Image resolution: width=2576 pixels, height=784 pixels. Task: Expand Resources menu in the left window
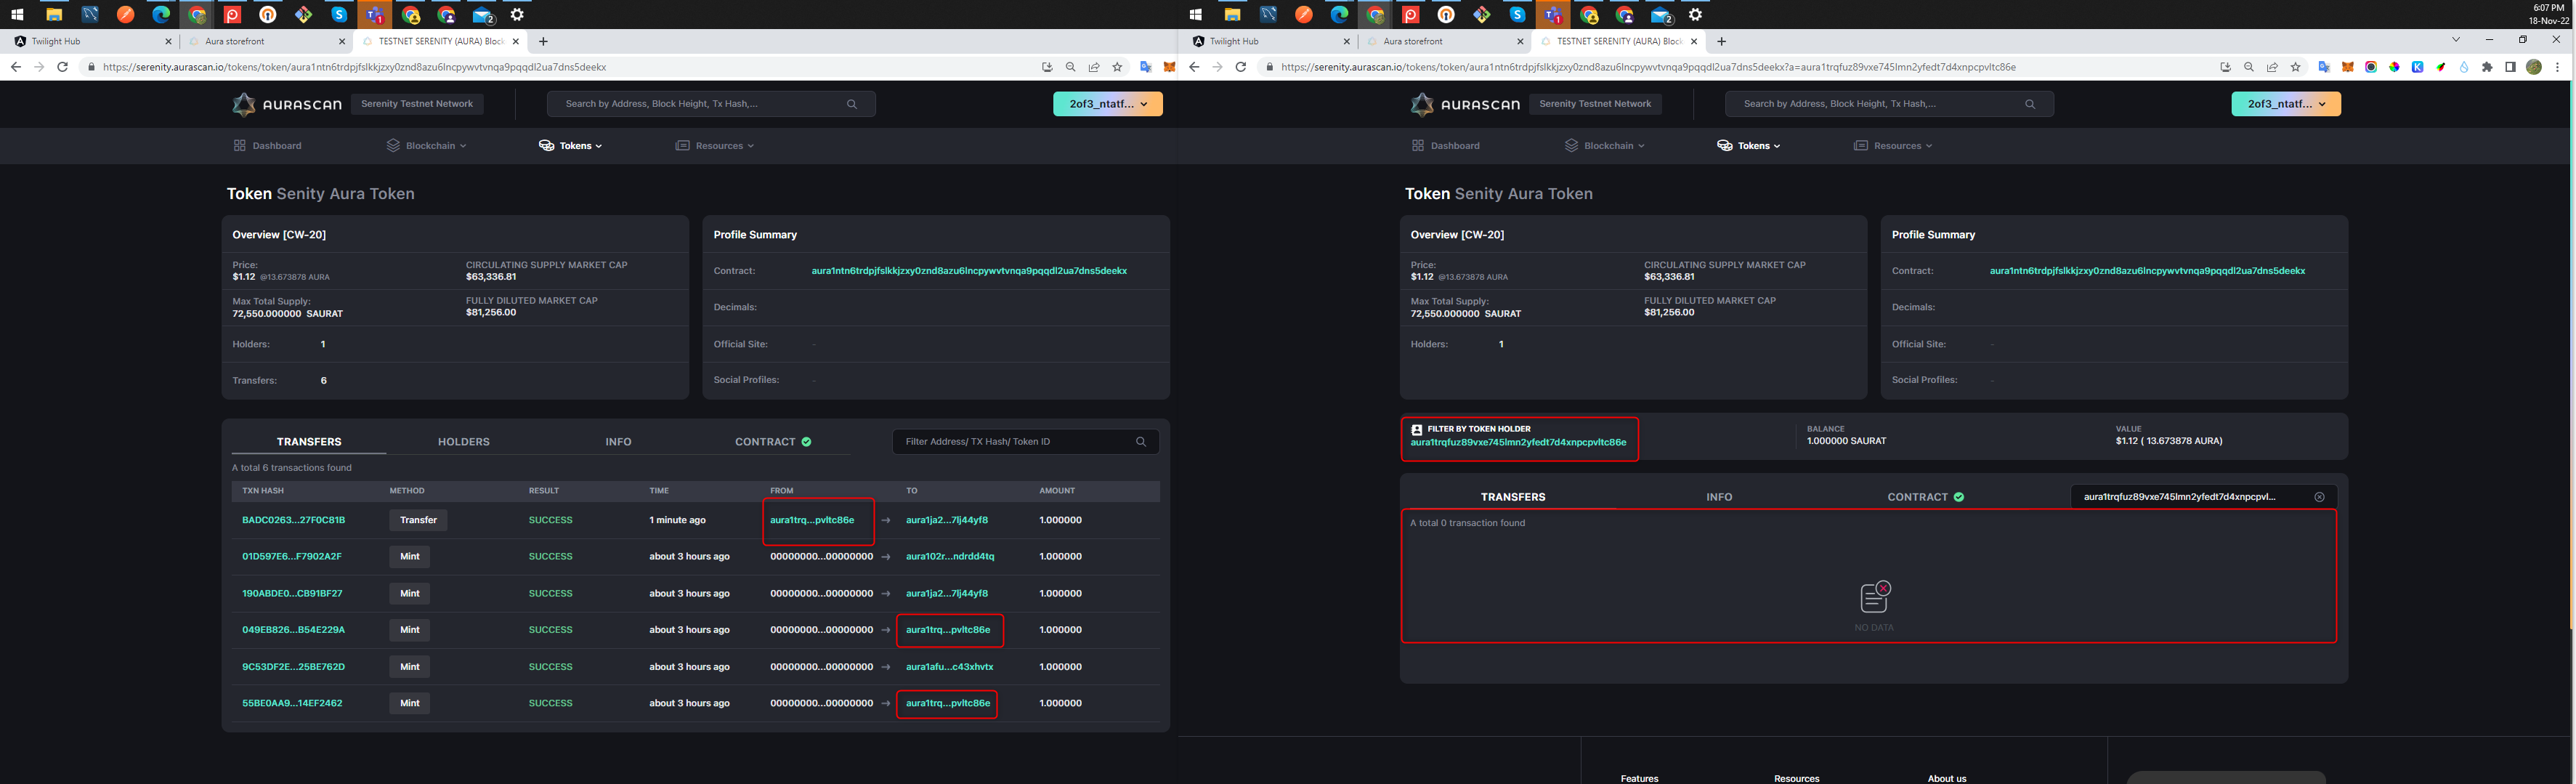click(715, 146)
